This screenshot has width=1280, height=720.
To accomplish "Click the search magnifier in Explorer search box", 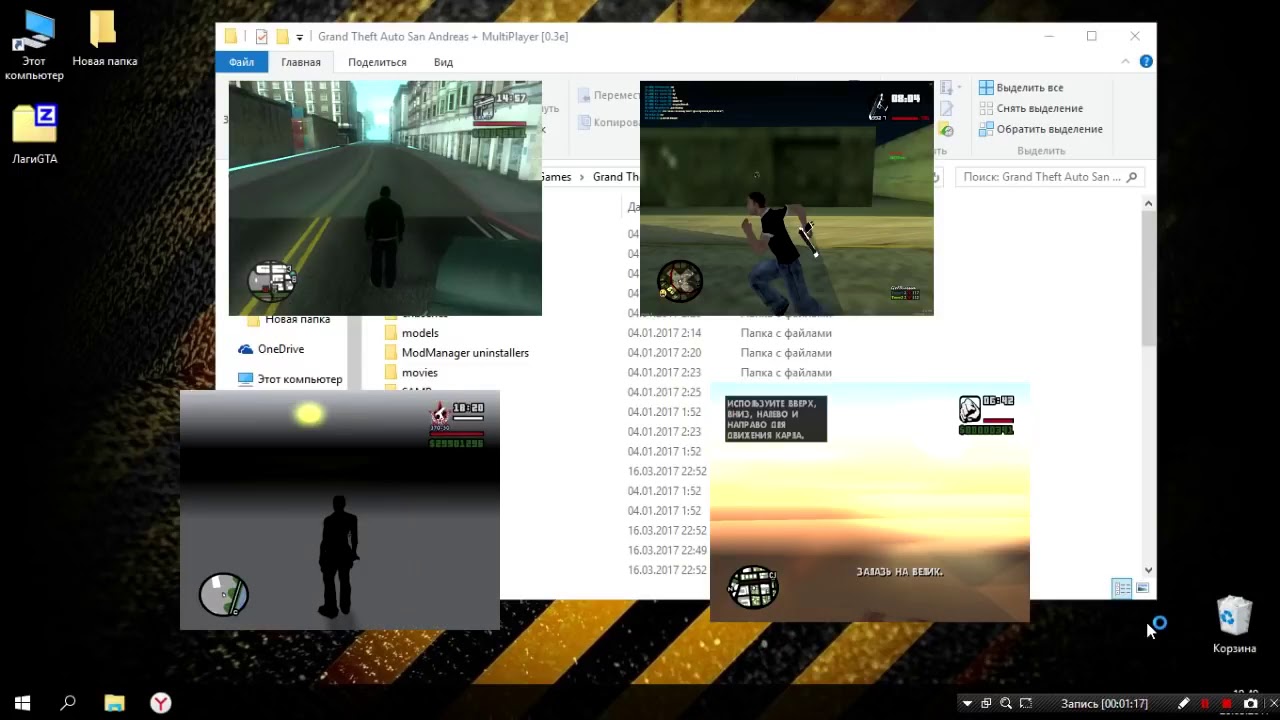I will pos(1132,177).
